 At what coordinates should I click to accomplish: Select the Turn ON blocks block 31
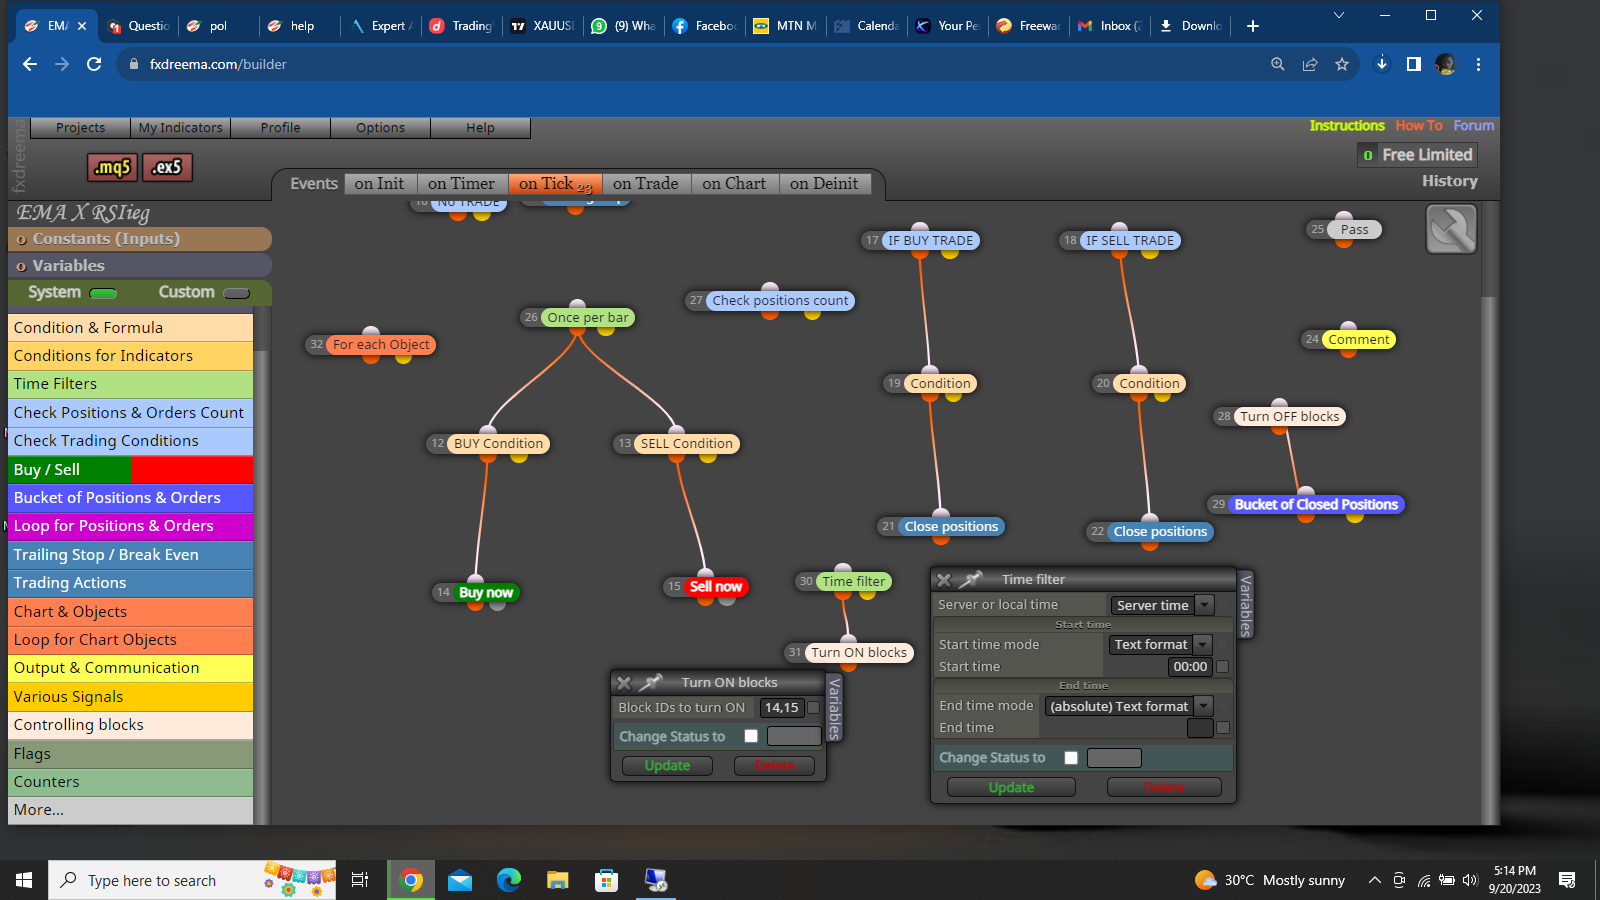pos(859,653)
